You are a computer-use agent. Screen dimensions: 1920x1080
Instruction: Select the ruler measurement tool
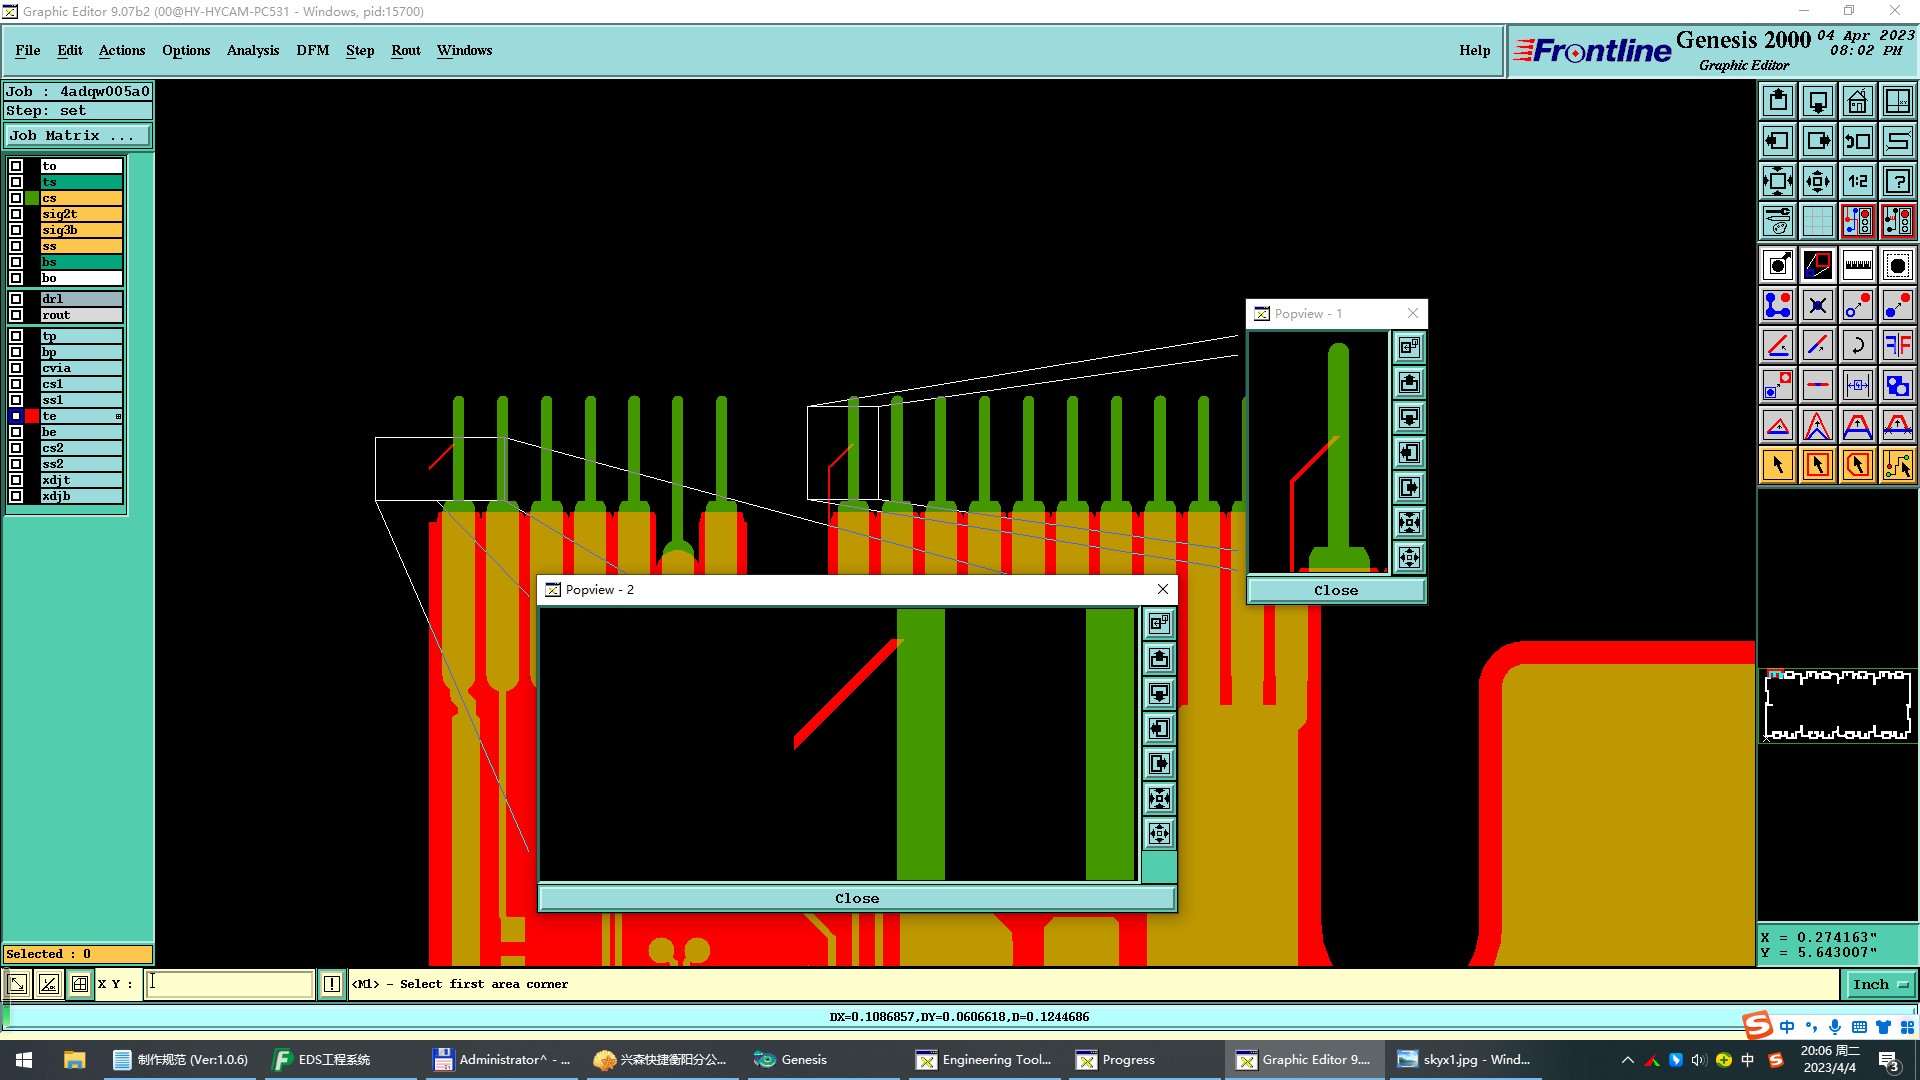pyautogui.click(x=1857, y=265)
